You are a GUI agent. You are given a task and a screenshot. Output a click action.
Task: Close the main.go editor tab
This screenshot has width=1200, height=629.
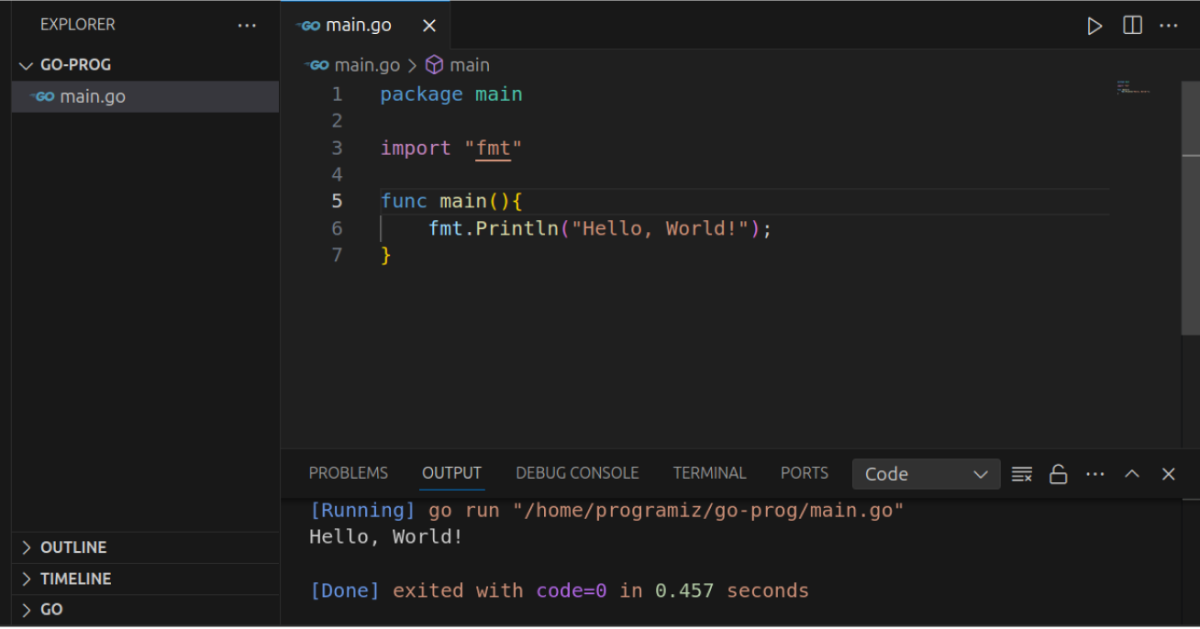click(429, 26)
